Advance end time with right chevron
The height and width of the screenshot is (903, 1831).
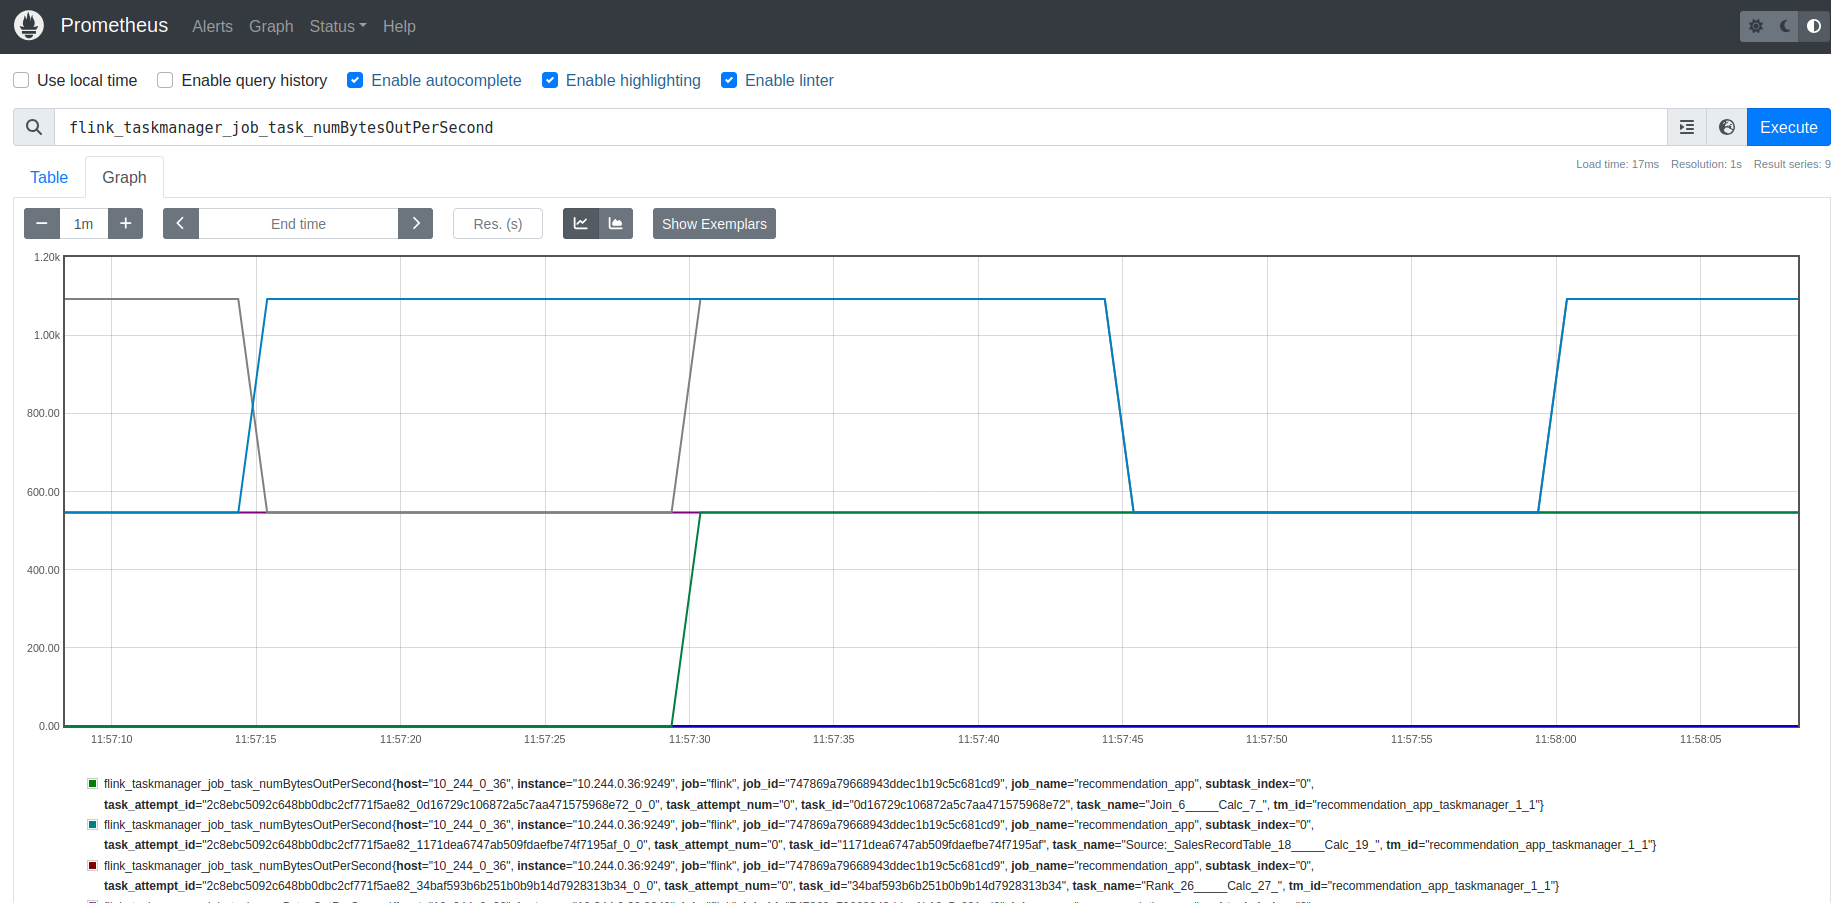tap(416, 224)
